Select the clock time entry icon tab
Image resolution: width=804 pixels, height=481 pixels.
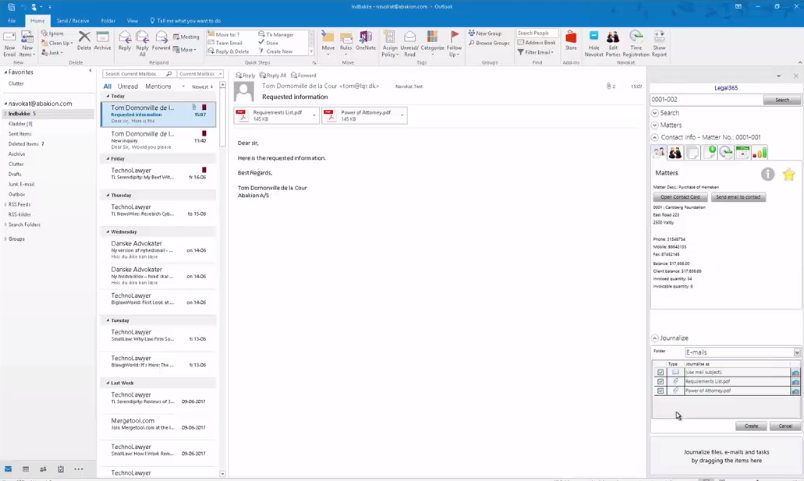(726, 152)
